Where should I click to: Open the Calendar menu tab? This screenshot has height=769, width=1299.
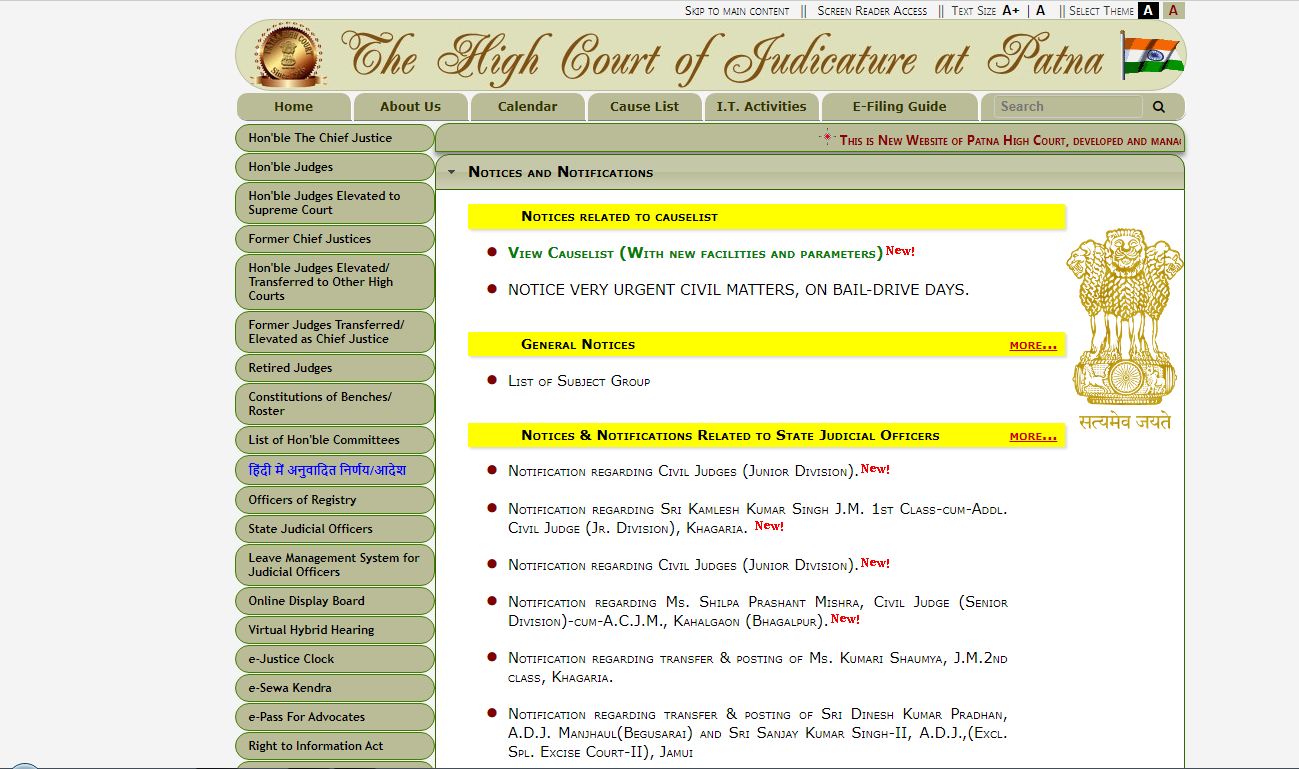coord(527,107)
